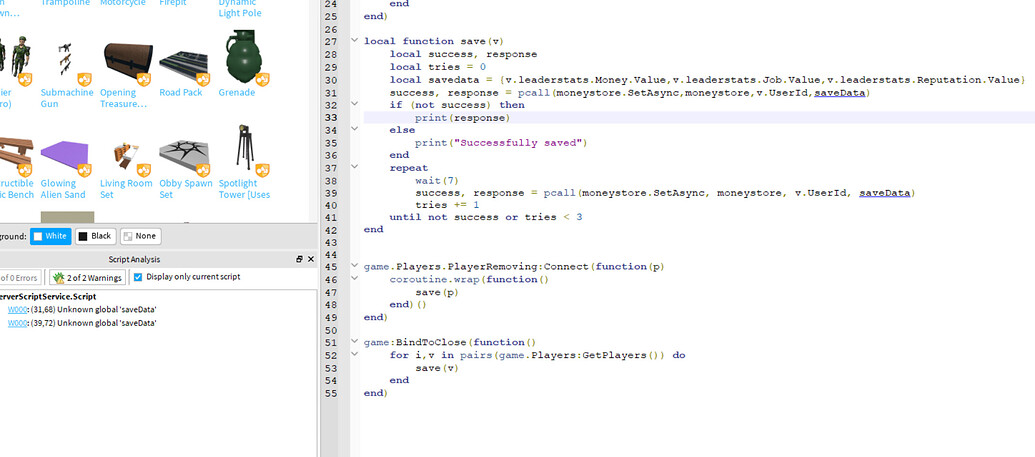Open the Living Room Set name link
Viewport: 1035px width, 457px height.
[x=126, y=189]
